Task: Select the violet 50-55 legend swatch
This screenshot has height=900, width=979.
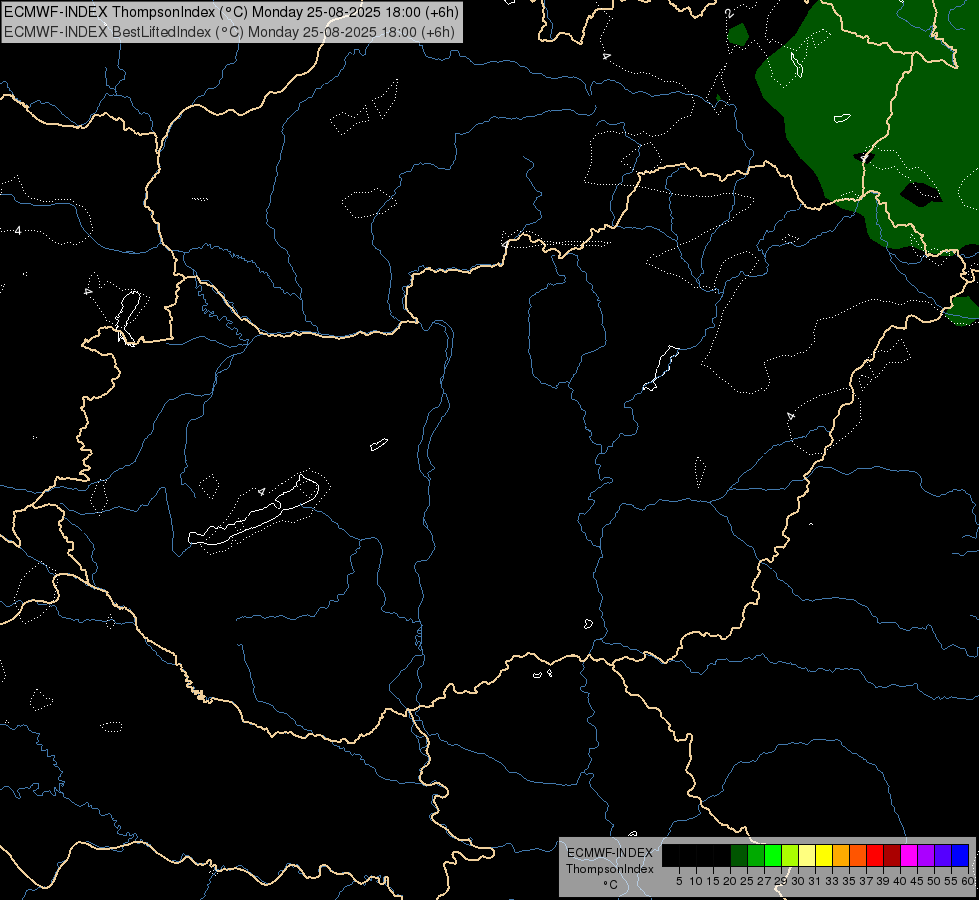Action: [x=943, y=855]
